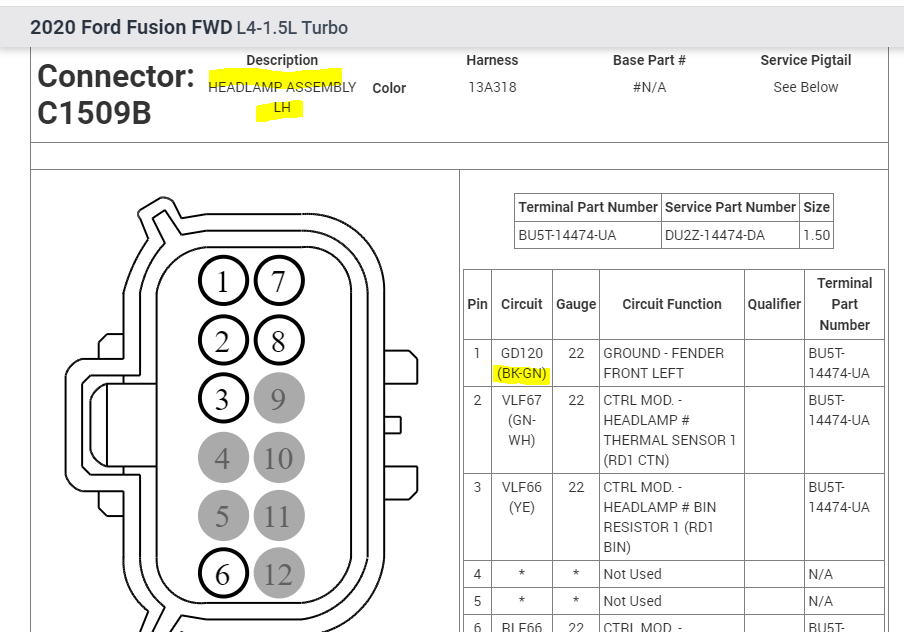The image size is (904, 632).
Task: Click greyed pin 11 in connector diagram
Action: click(x=278, y=516)
